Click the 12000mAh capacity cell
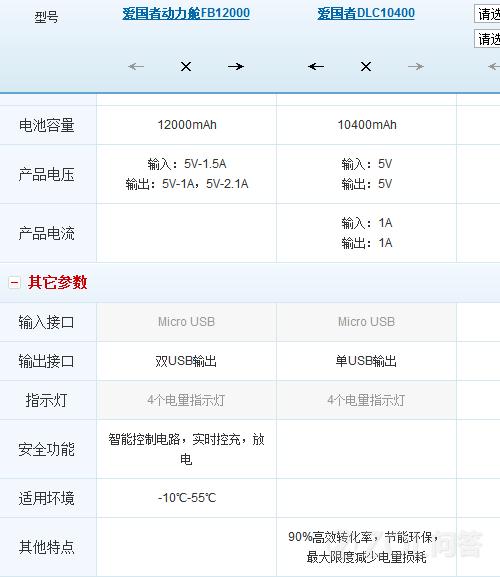 [187, 125]
